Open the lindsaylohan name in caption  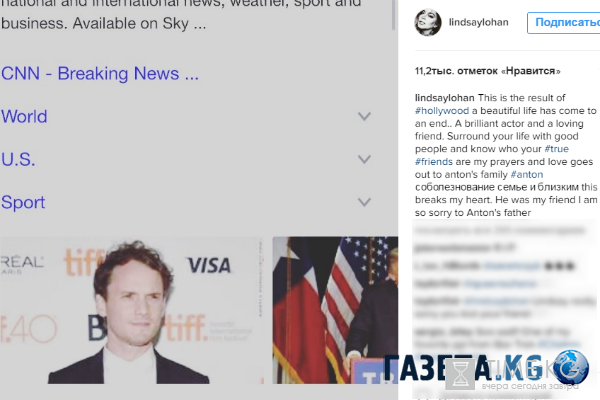click(444, 98)
